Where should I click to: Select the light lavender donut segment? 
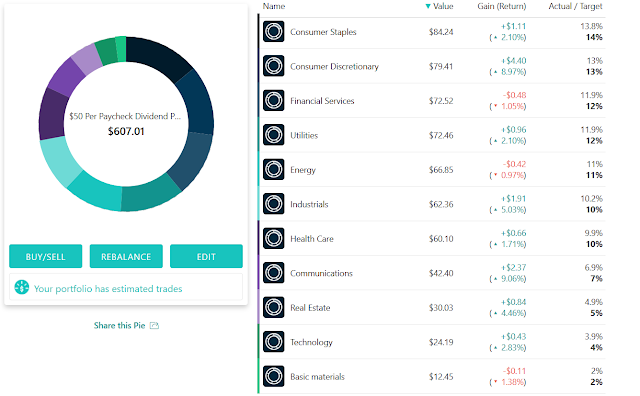pyautogui.click(x=87, y=60)
